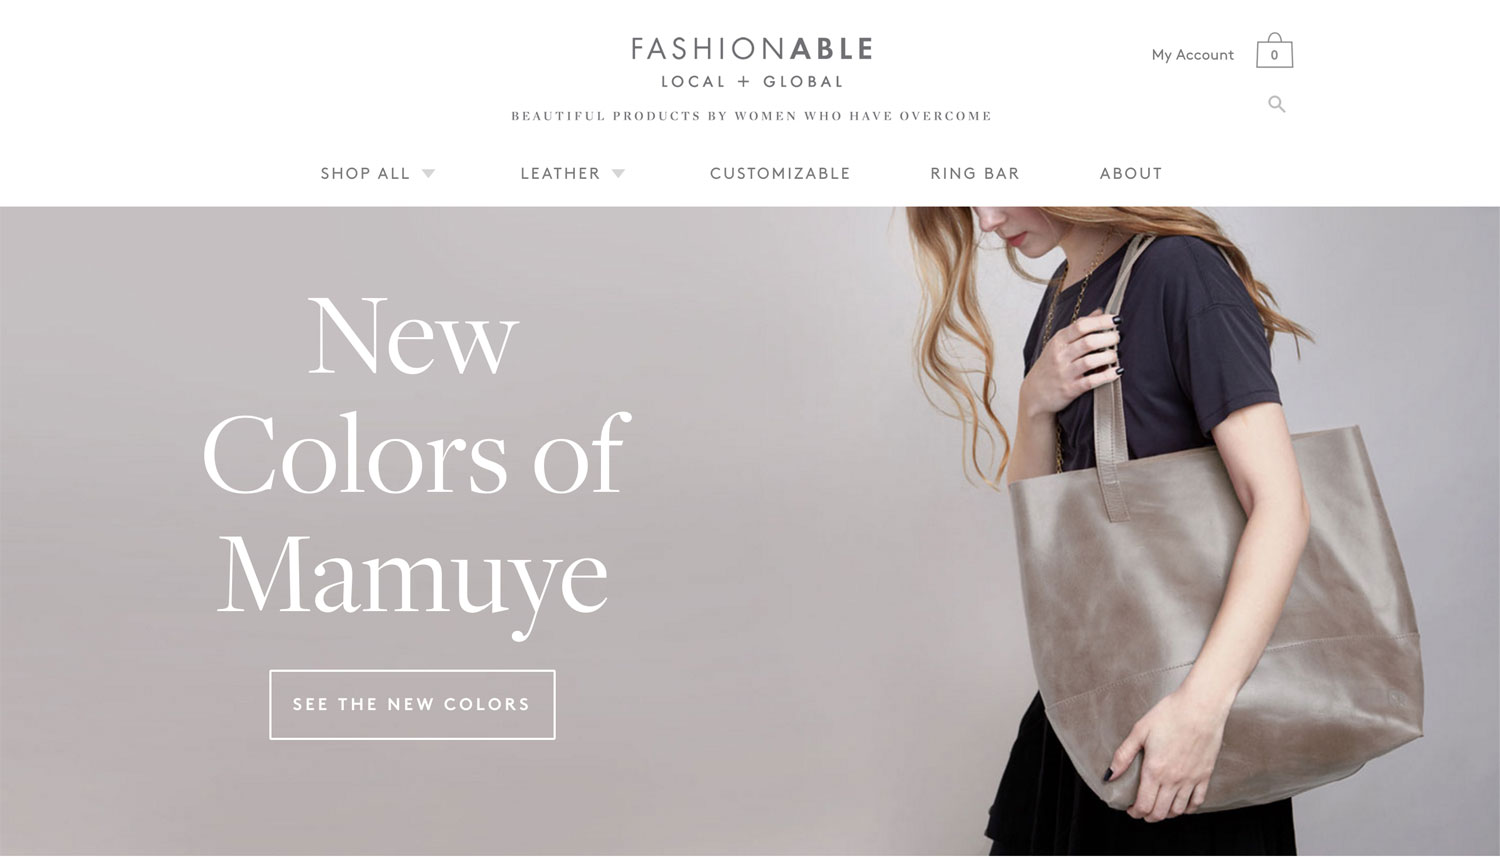Click the LOCAL + GLOBAL subtitle
The width and height of the screenshot is (1500, 857).
(752, 82)
